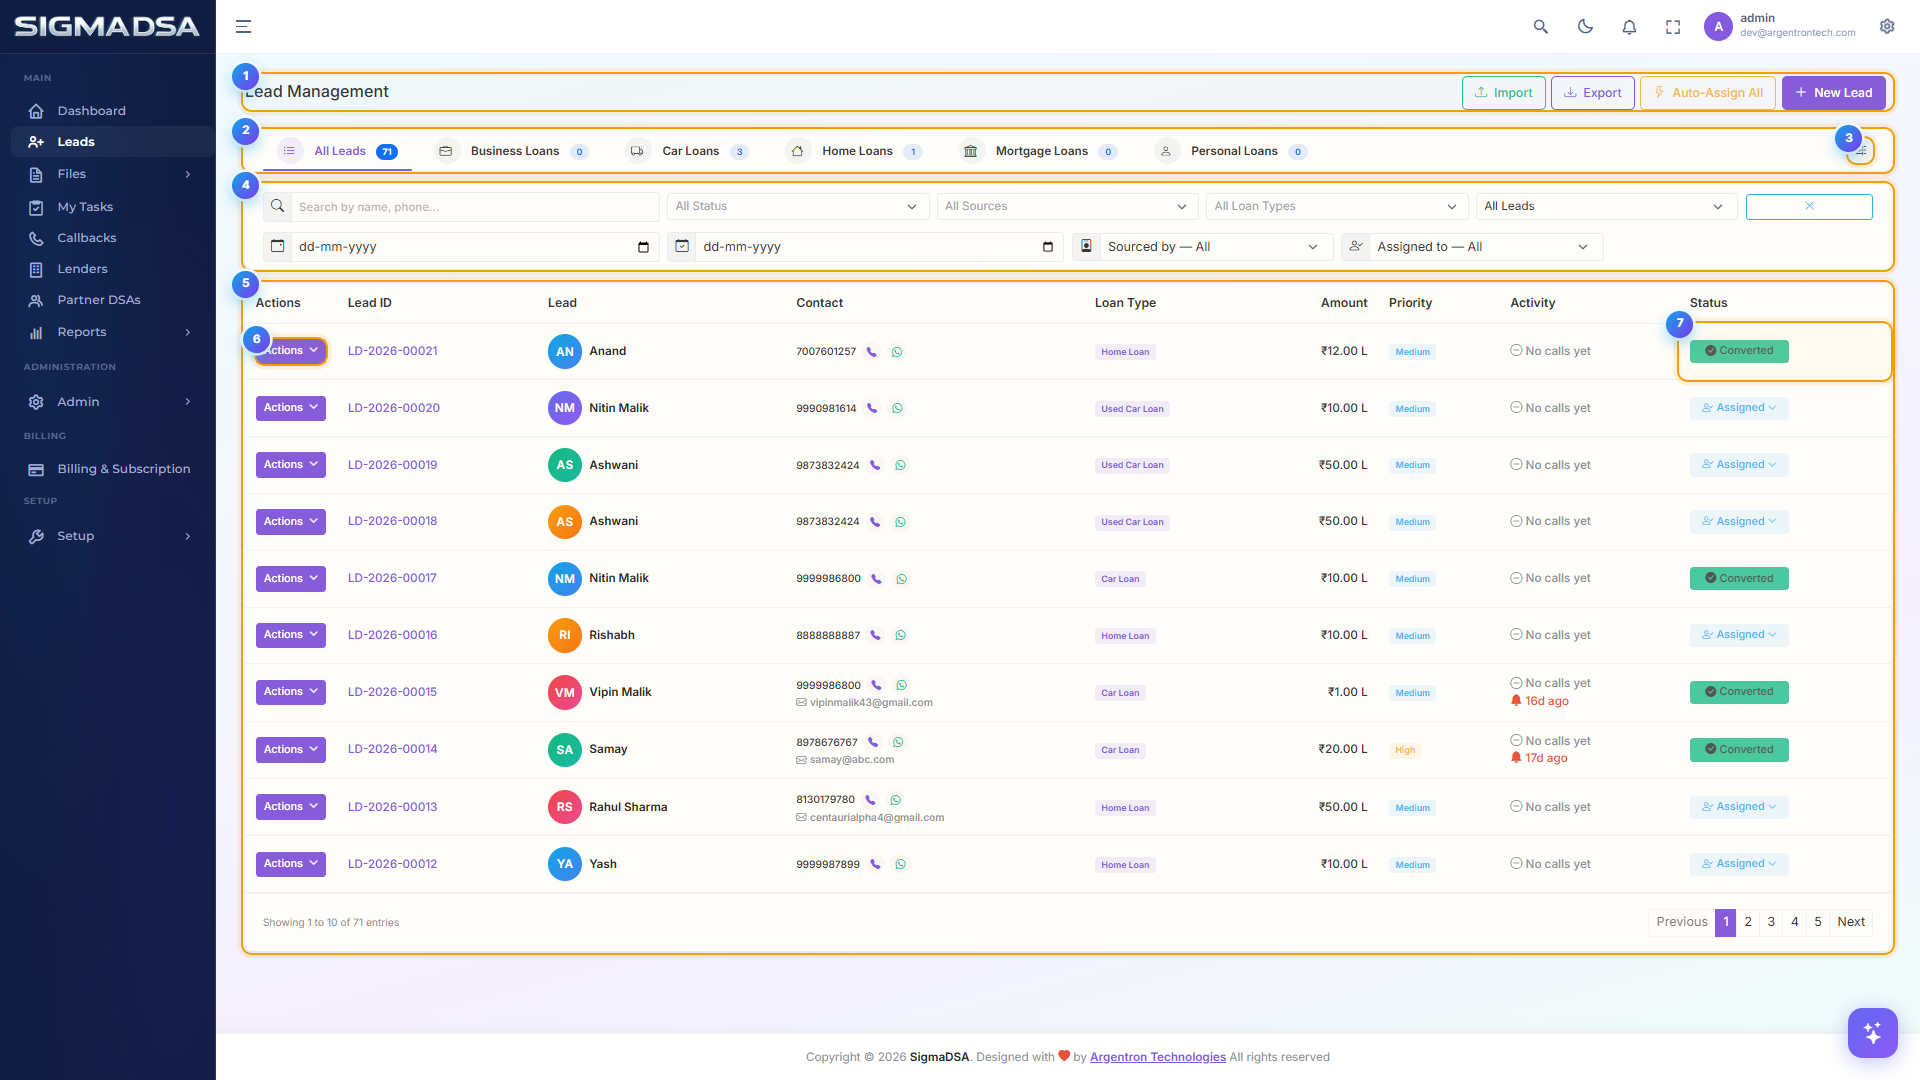Switch to Personal Loans tab
The image size is (1920, 1080).
coord(1231,151)
